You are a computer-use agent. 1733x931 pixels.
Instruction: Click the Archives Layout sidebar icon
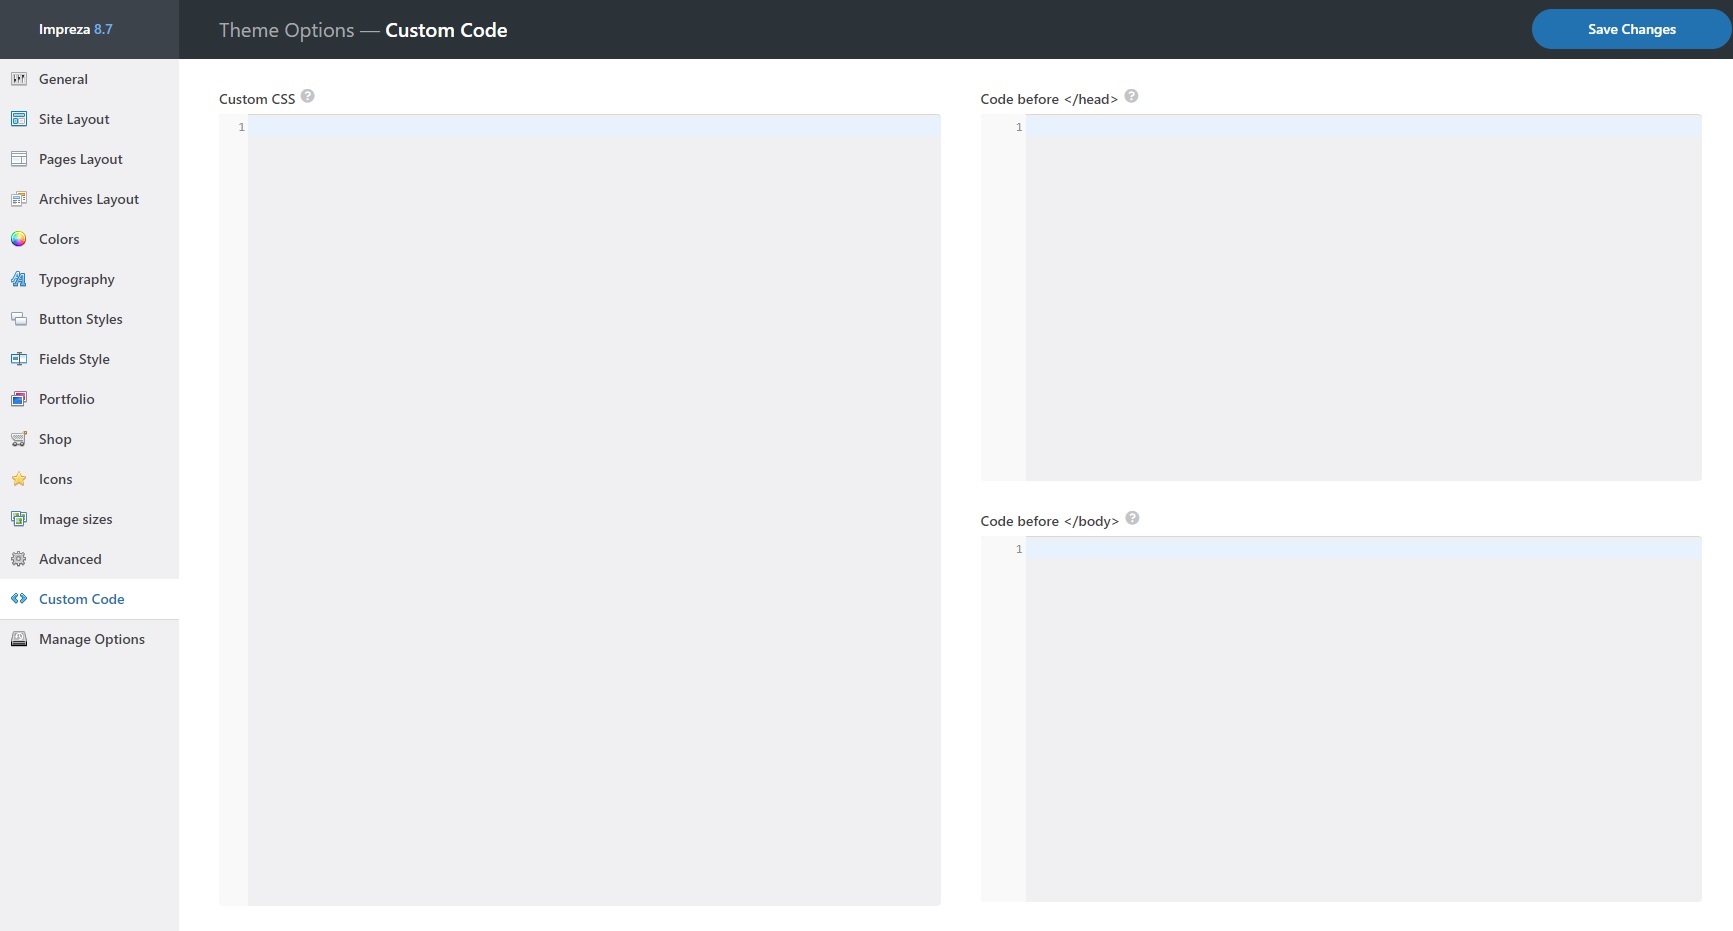pyautogui.click(x=19, y=199)
